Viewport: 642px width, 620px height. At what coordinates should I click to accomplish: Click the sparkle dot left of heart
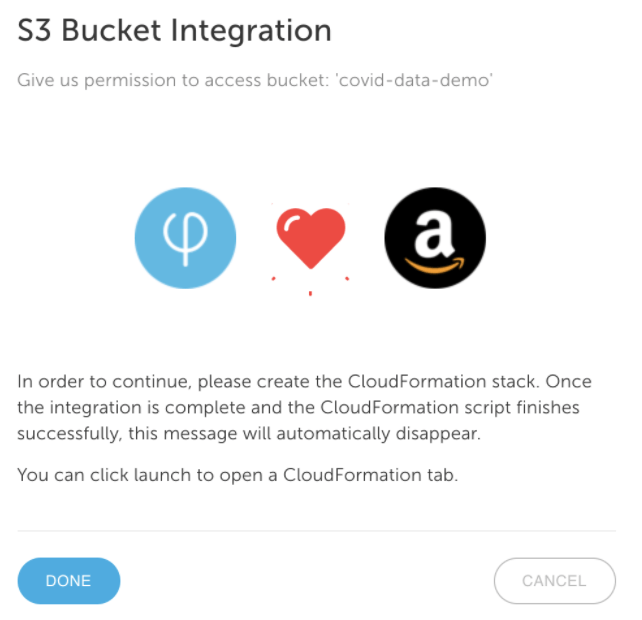coord(274,279)
